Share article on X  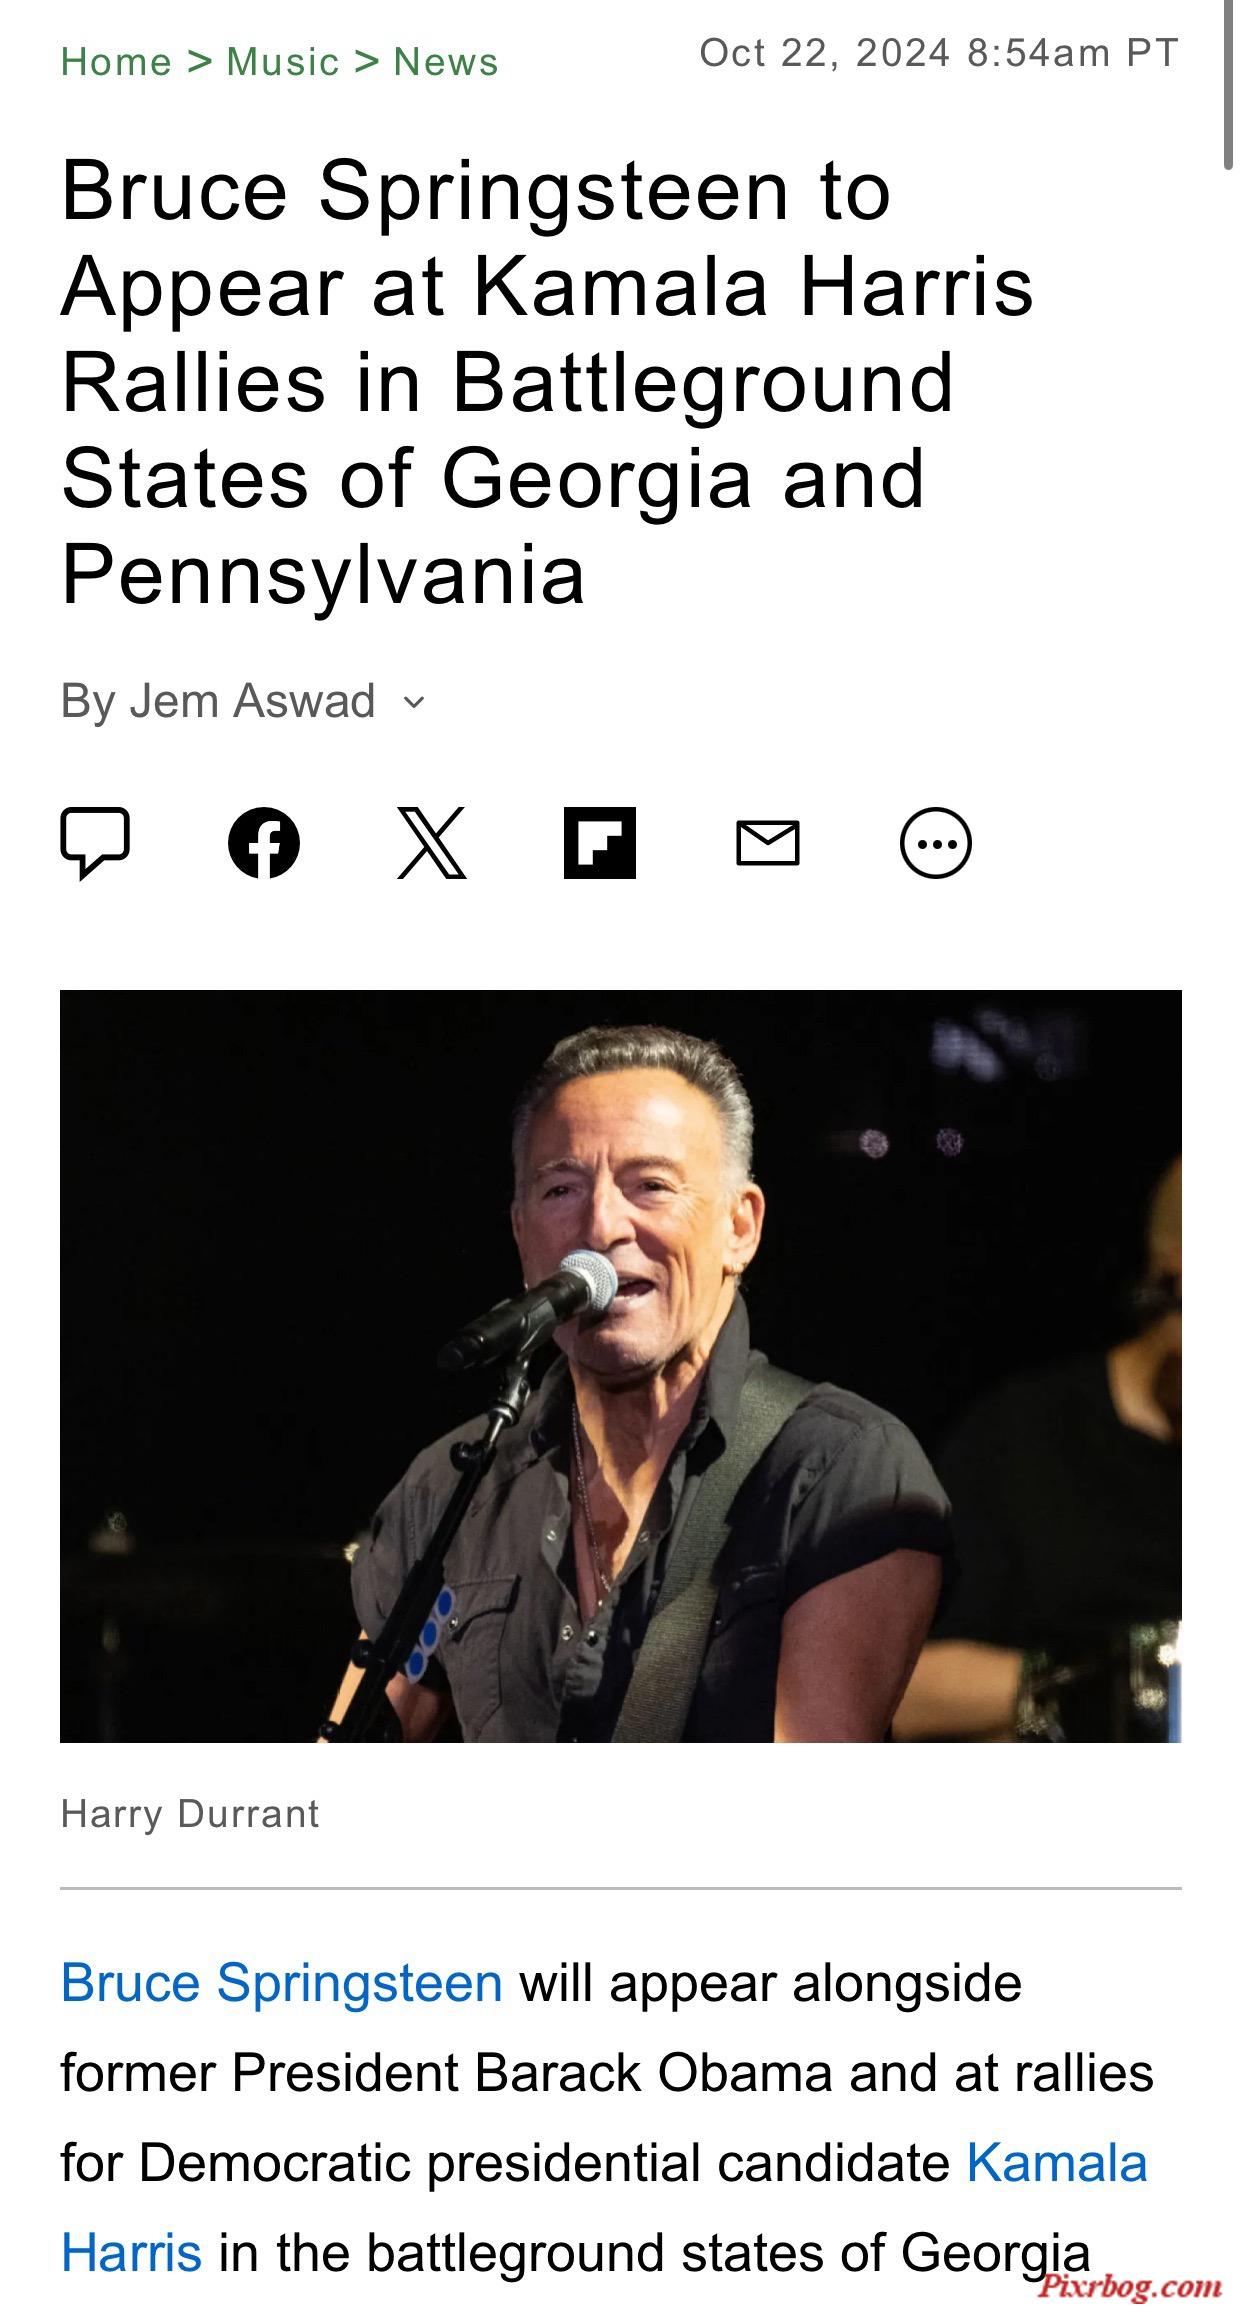click(432, 843)
